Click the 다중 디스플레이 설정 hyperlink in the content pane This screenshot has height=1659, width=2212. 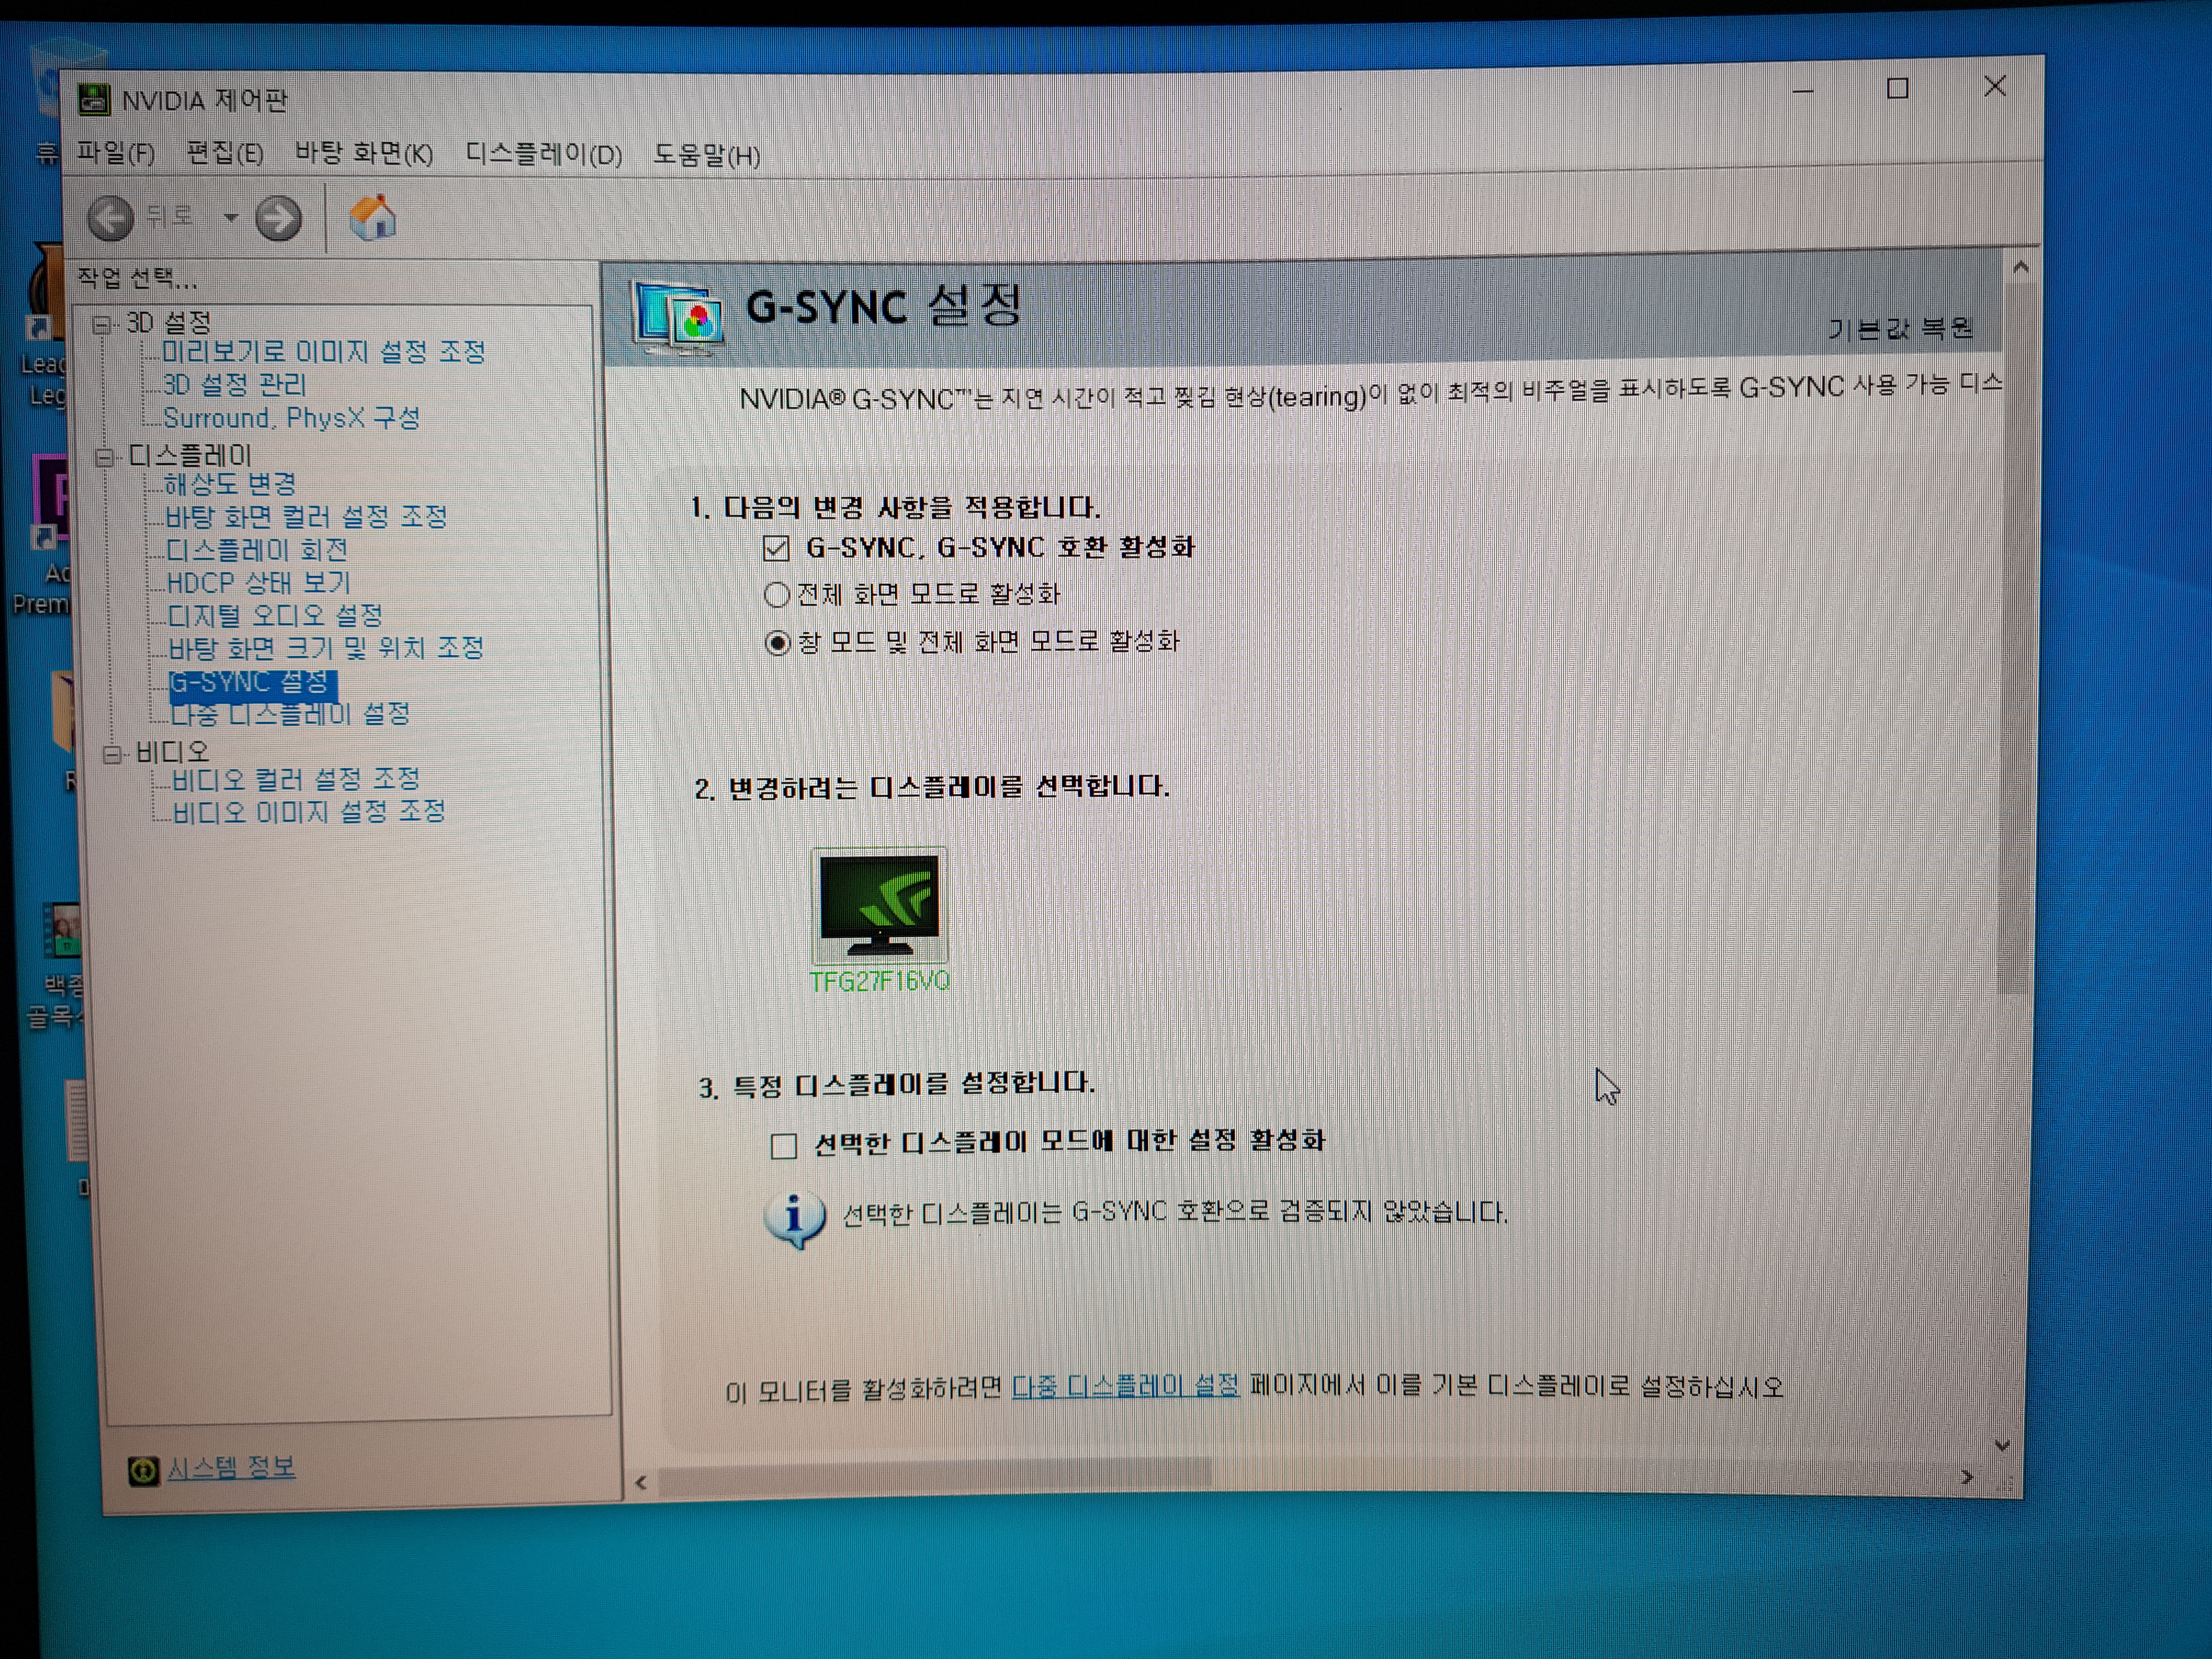(x=1125, y=1386)
